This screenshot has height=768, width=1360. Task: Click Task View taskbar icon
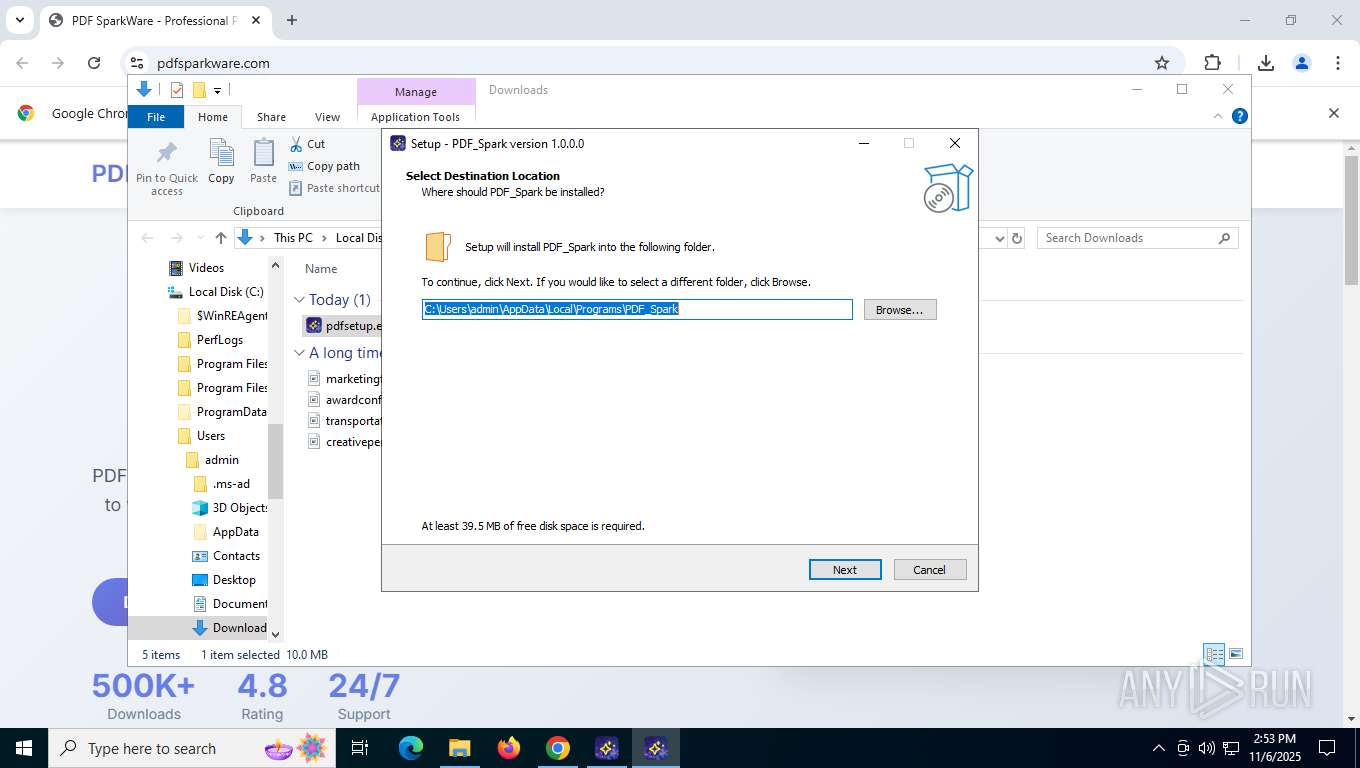coord(360,748)
